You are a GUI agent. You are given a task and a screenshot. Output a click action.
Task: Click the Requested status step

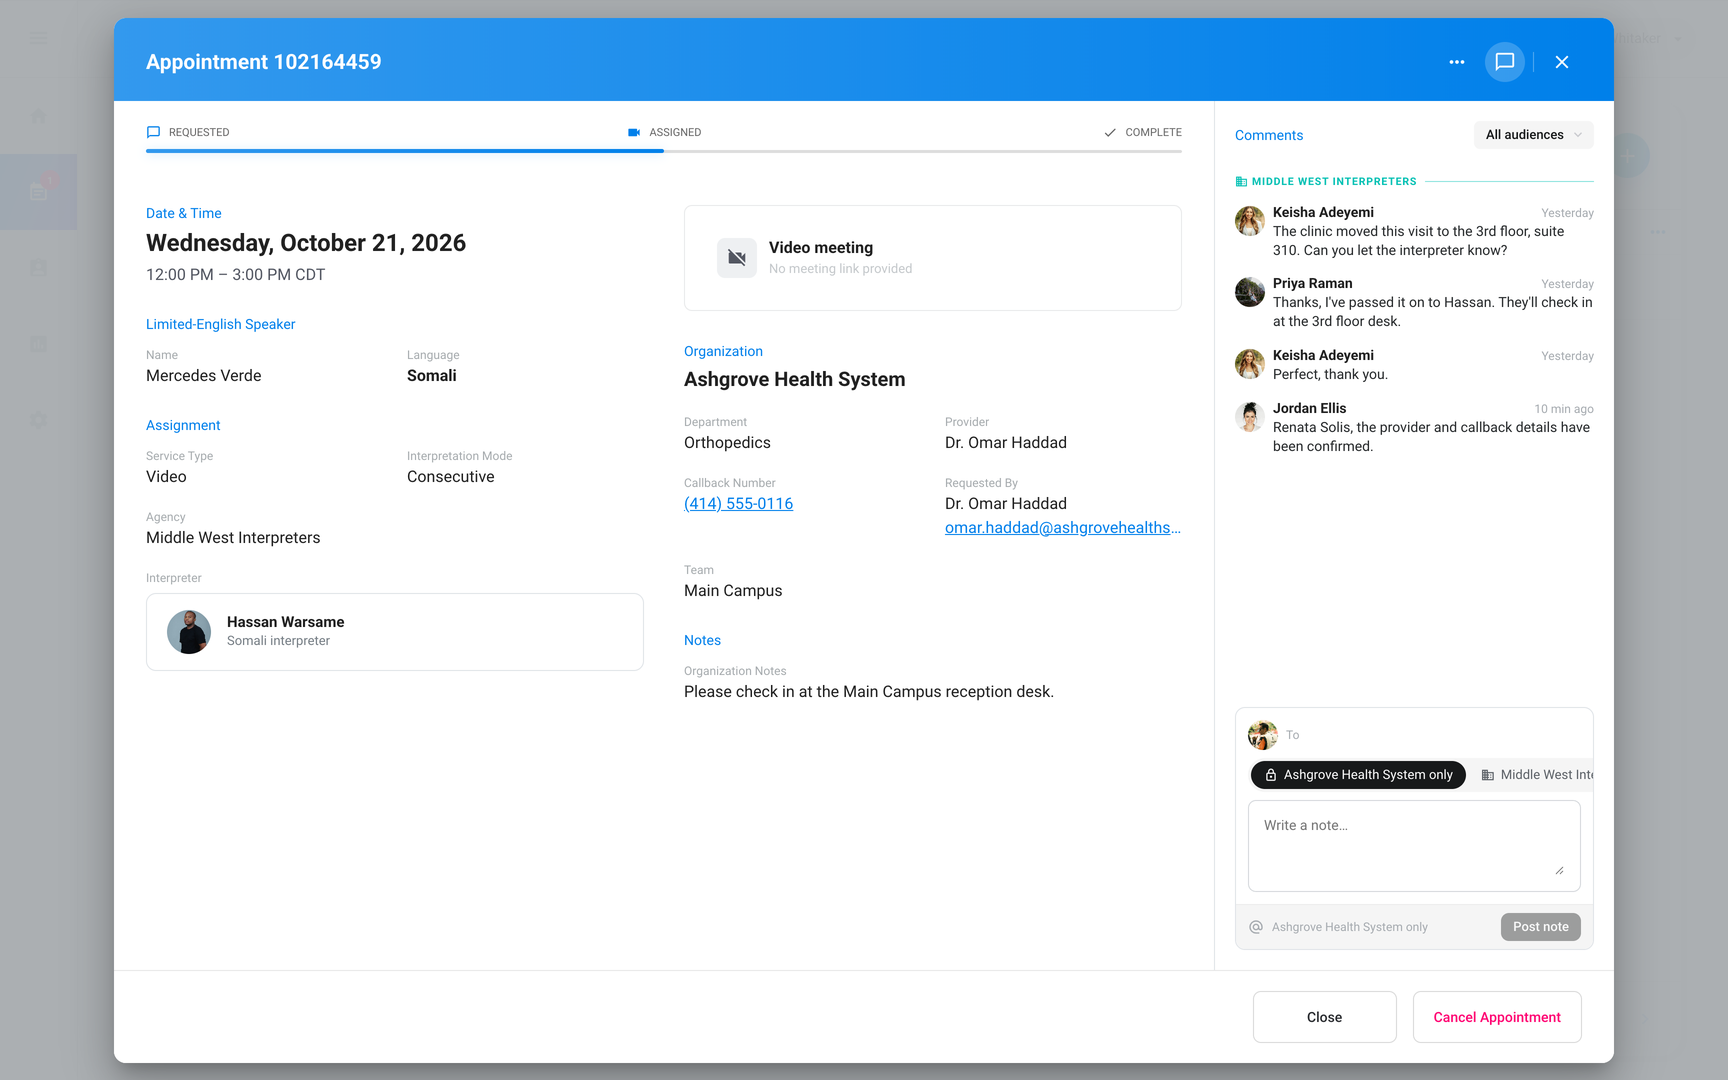click(x=188, y=132)
